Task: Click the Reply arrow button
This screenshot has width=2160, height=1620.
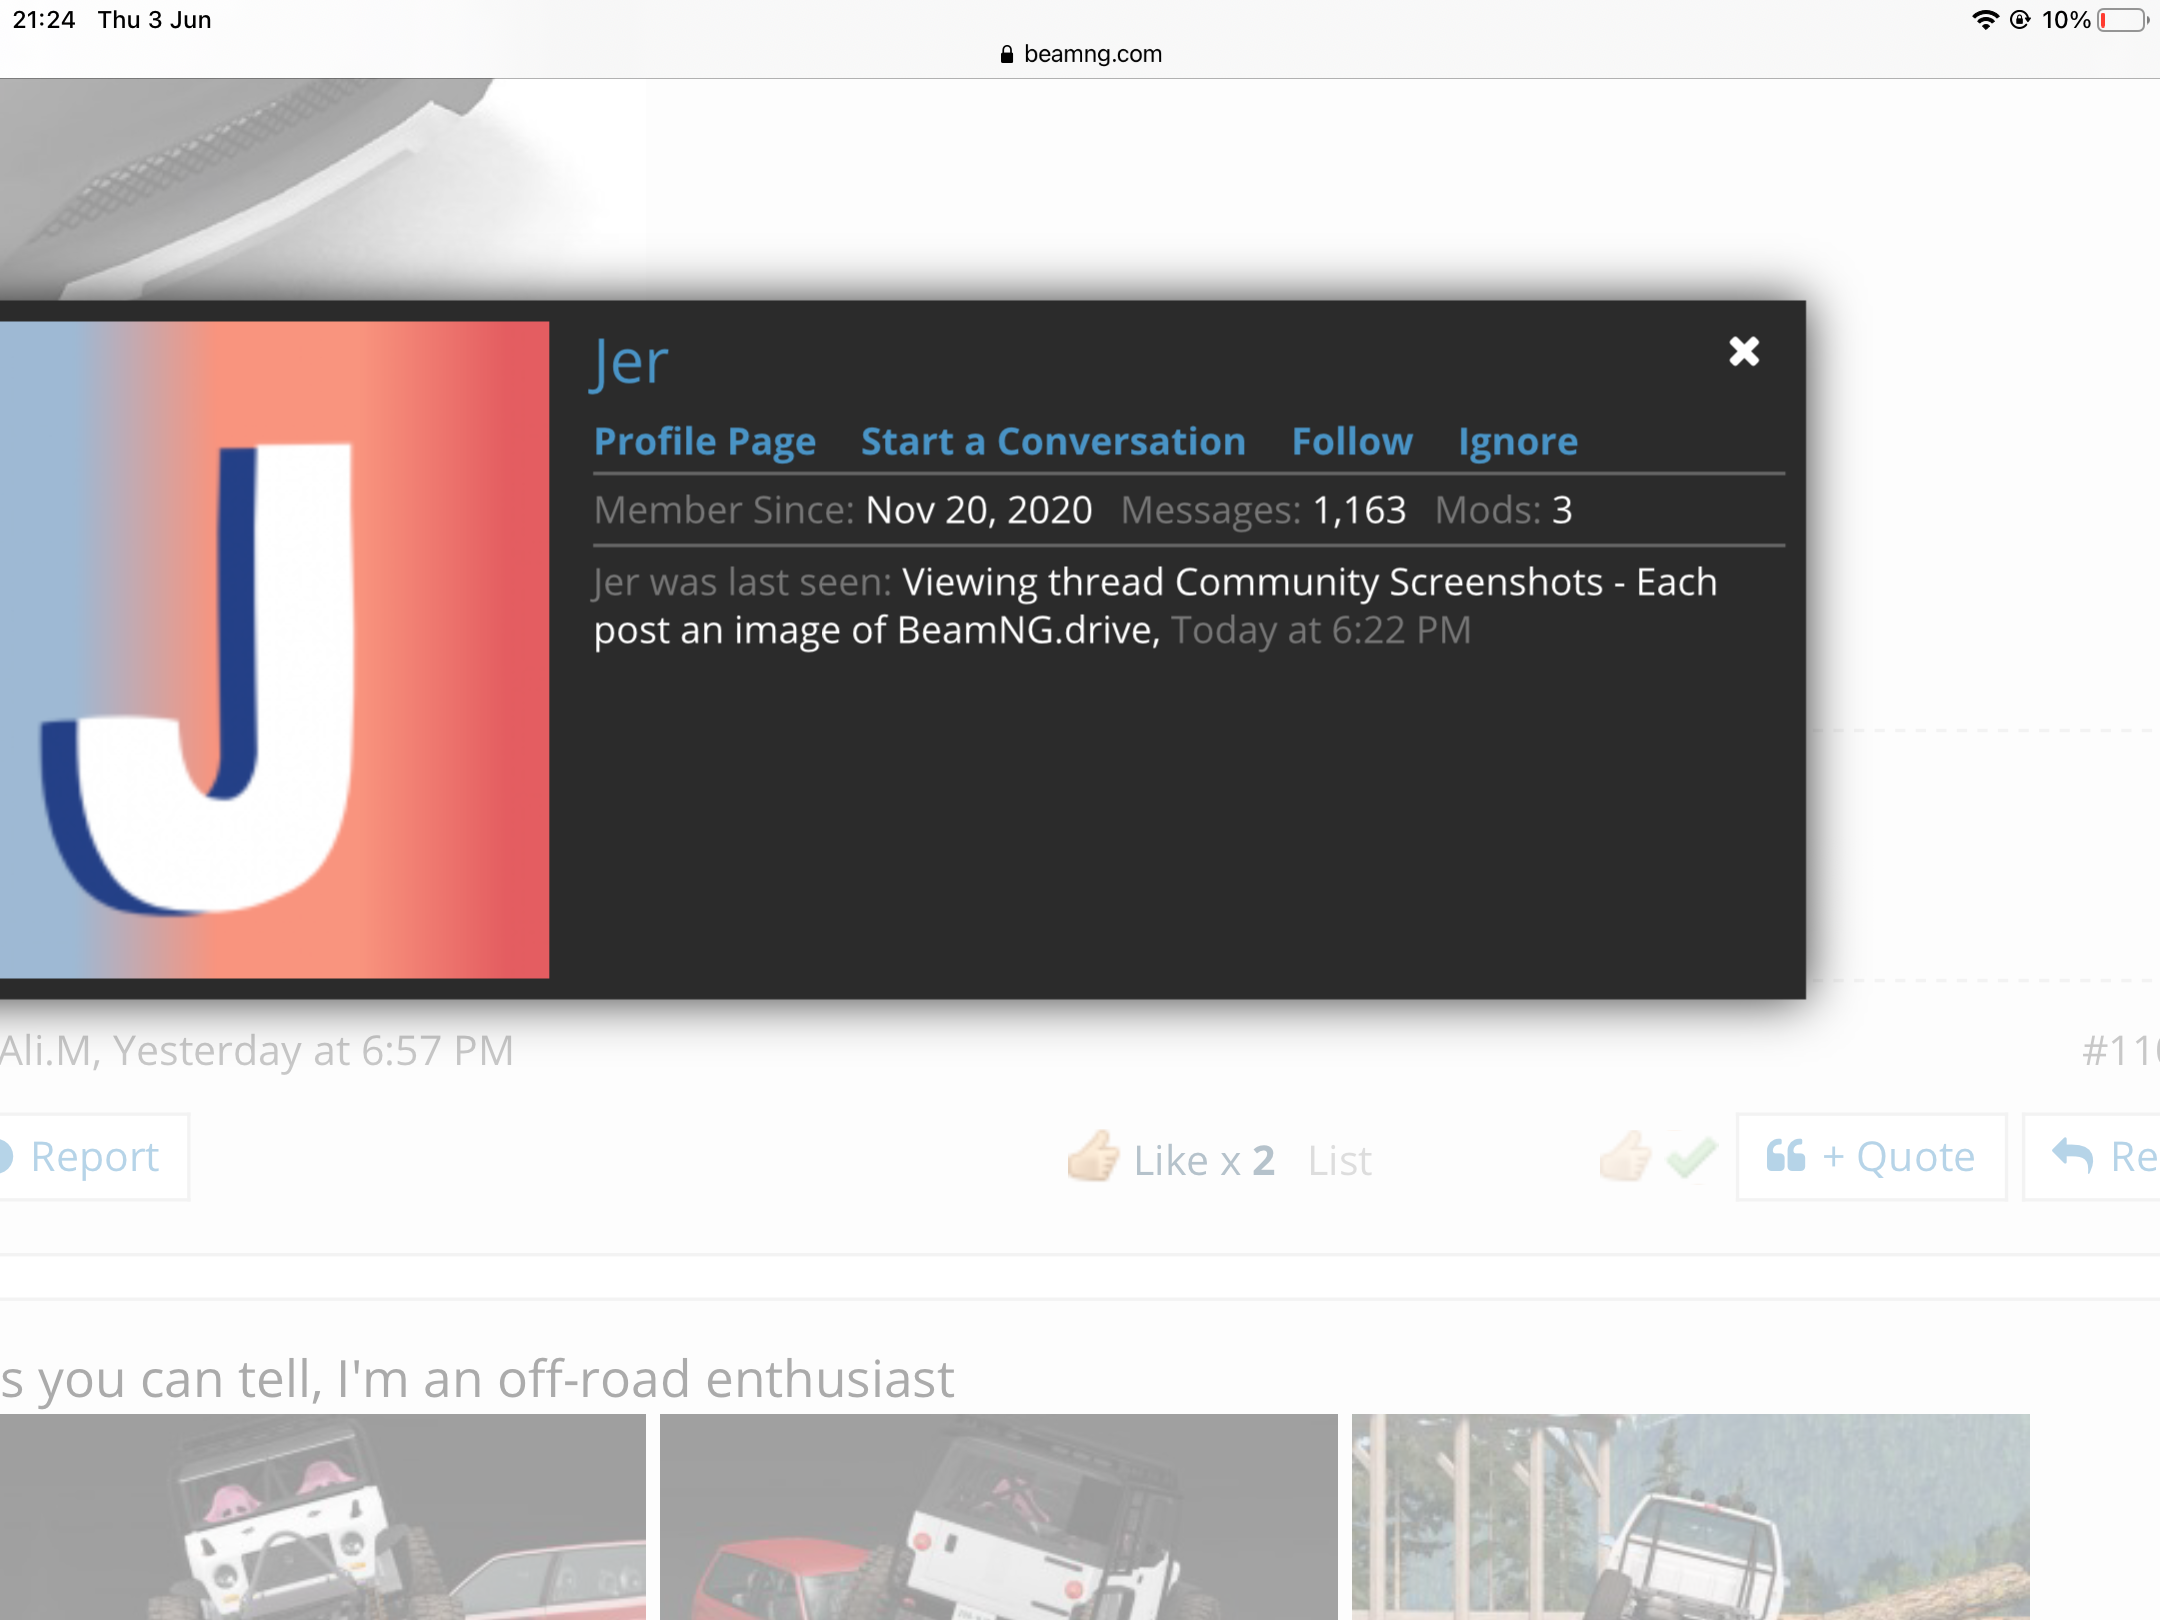Action: pyautogui.click(x=2092, y=1157)
